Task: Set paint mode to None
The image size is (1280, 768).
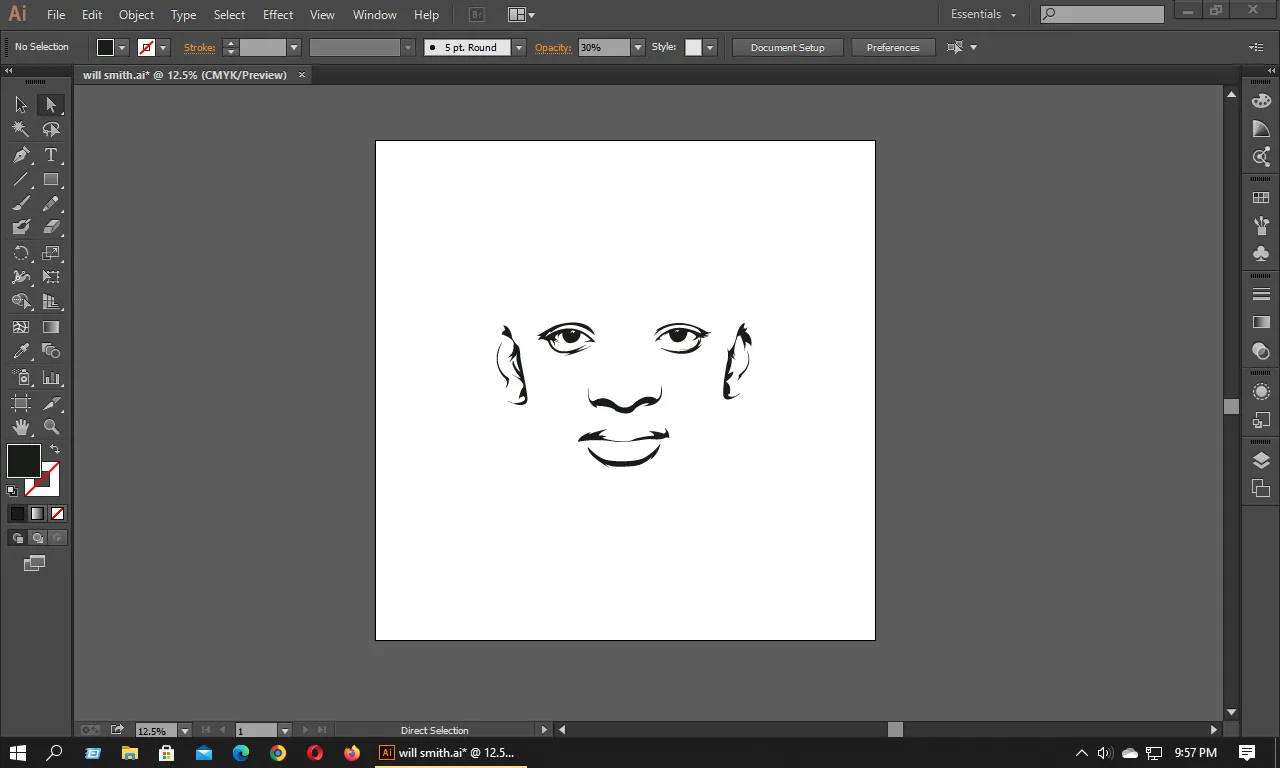Action: click(x=57, y=513)
